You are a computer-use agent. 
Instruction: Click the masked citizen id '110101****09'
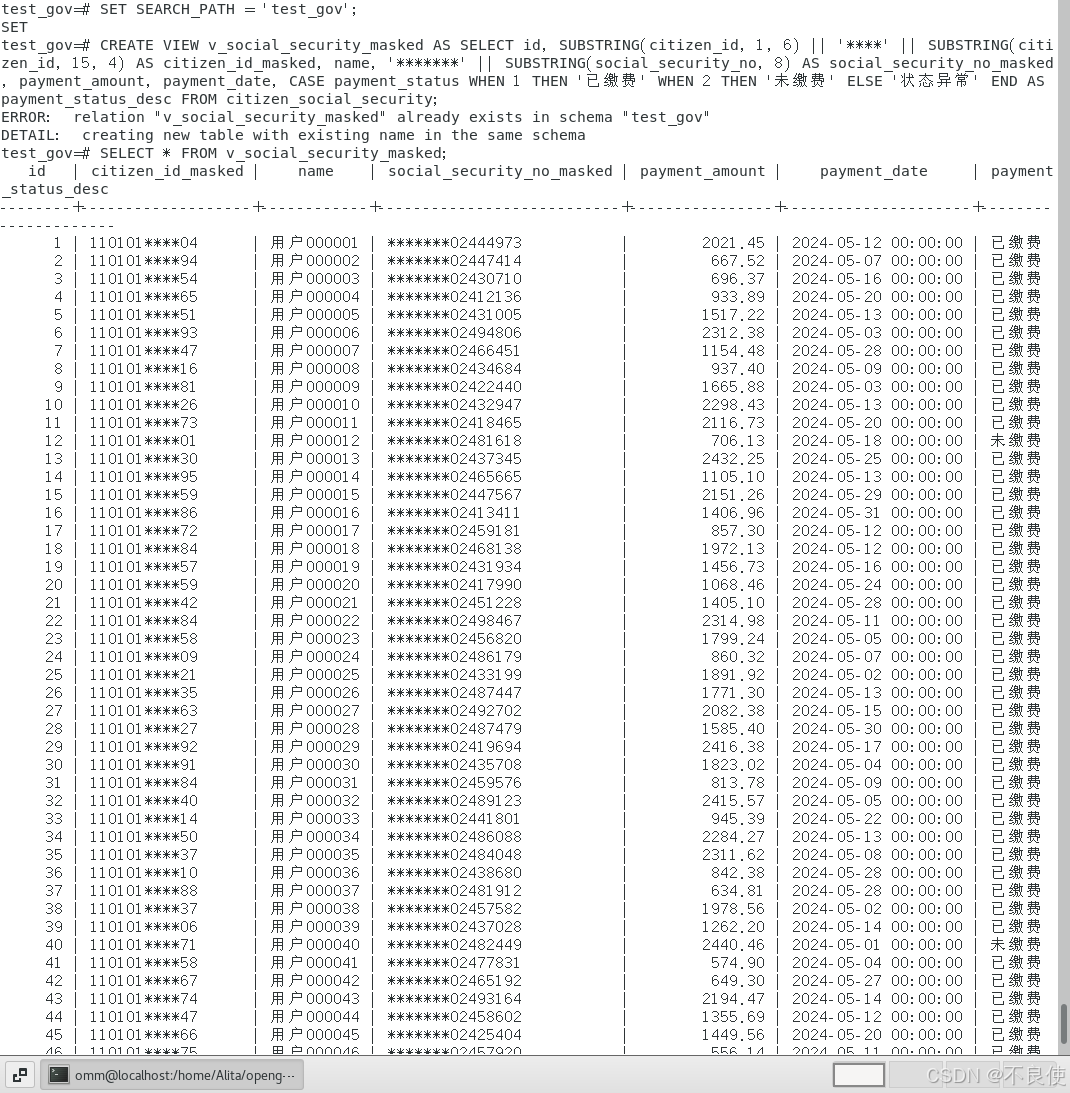(x=144, y=657)
